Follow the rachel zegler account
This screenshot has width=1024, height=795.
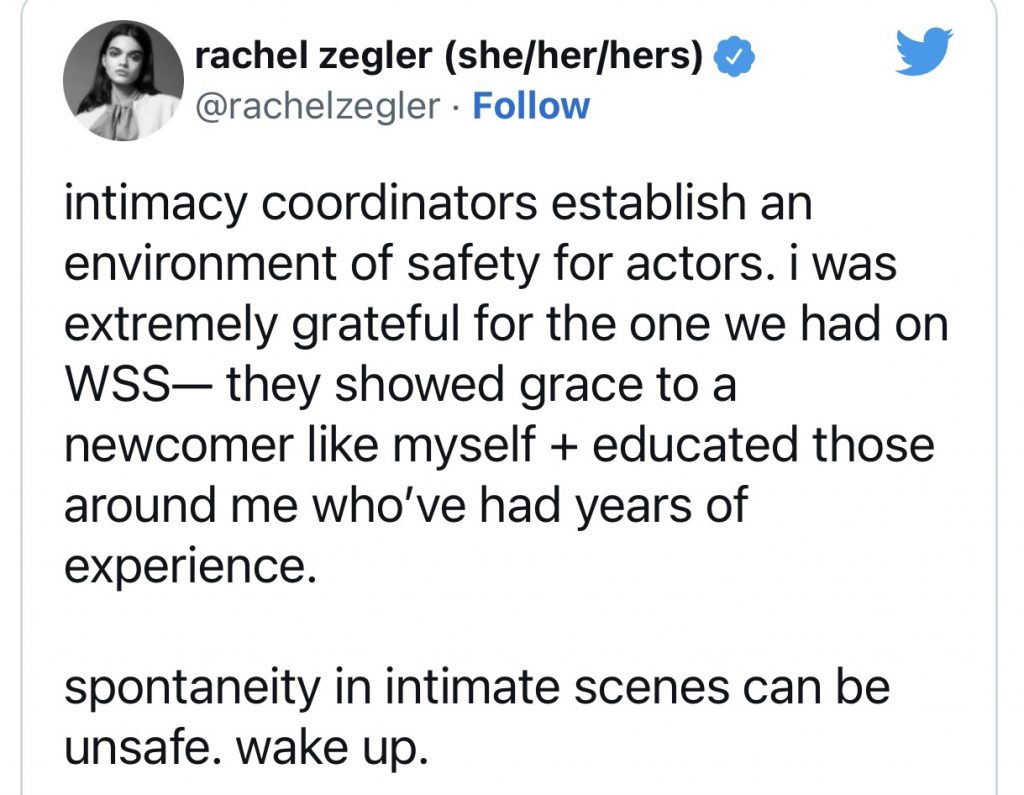[x=531, y=106]
